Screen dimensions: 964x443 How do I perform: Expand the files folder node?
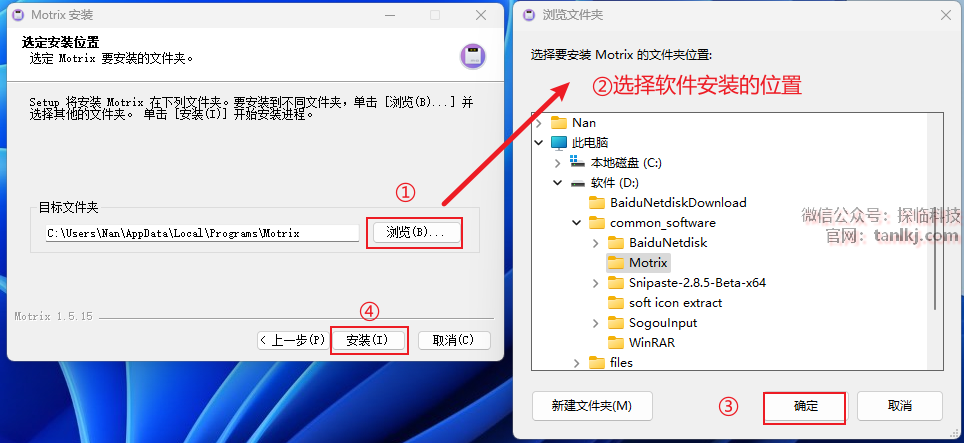click(x=576, y=363)
